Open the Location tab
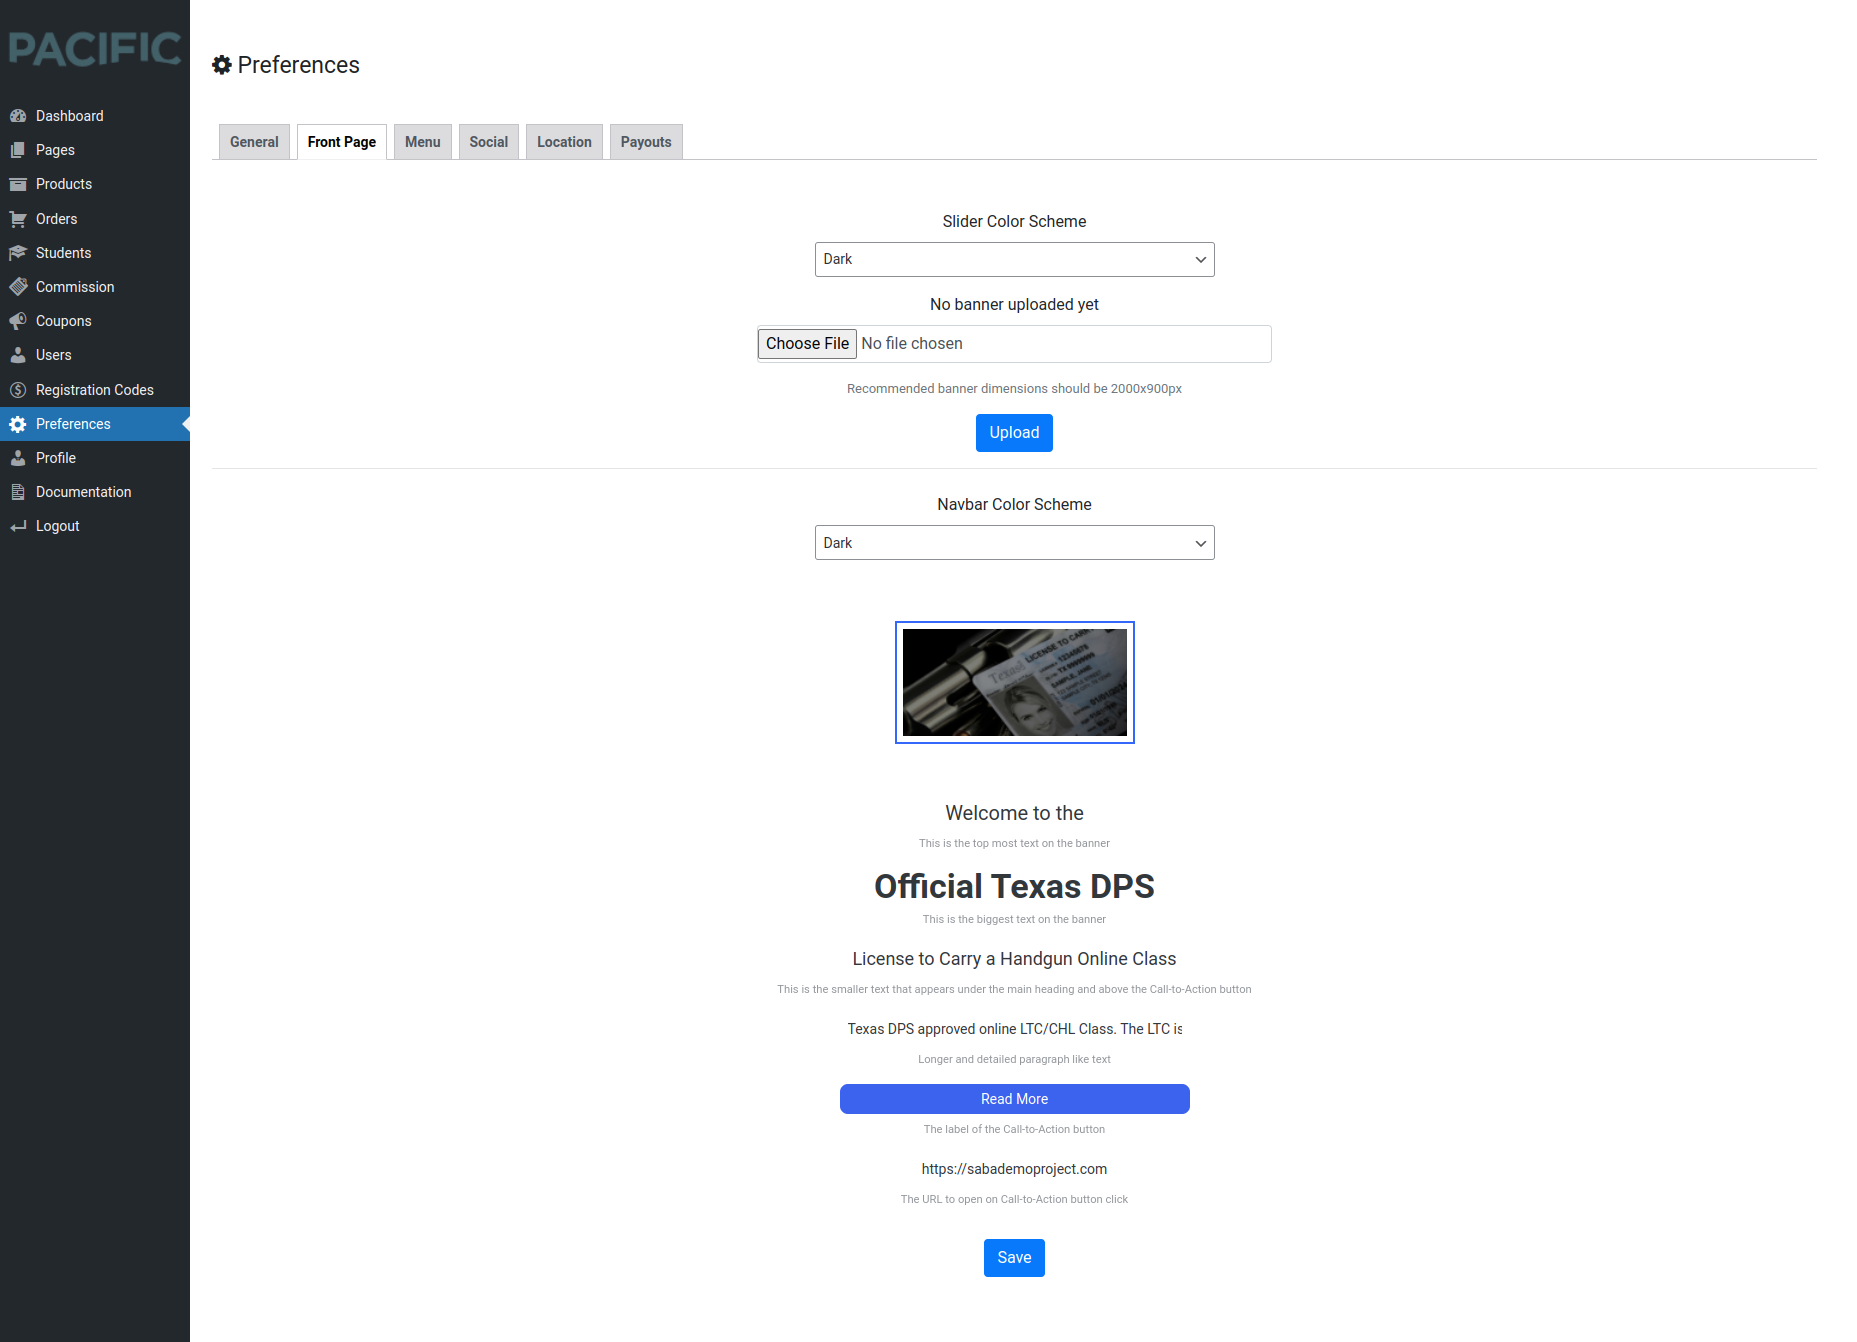The width and height of the screenshot is (1857, 1342). coord(564,142)
